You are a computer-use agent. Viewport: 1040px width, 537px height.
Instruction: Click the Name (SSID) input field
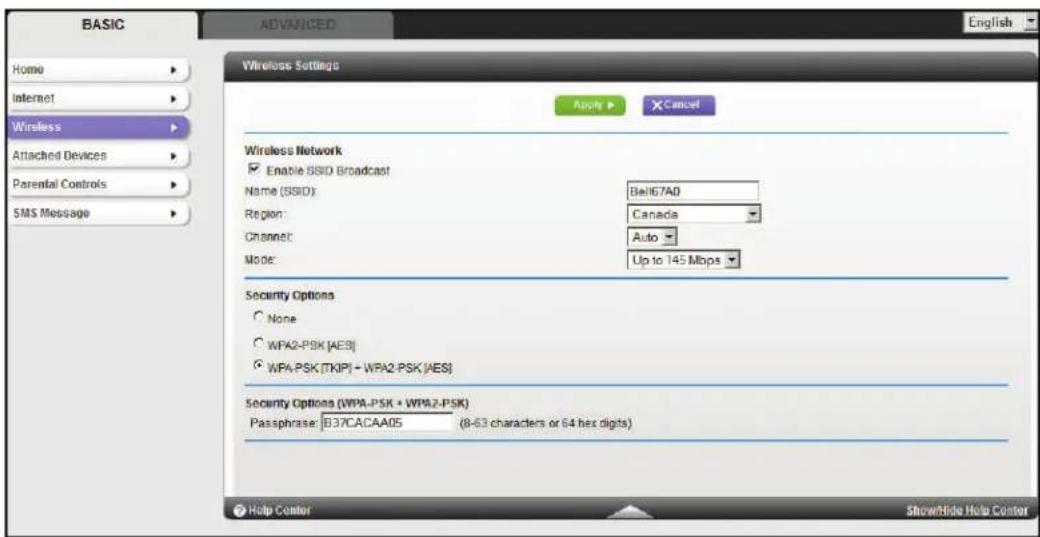pyautogui.click(x=692, y=192)
